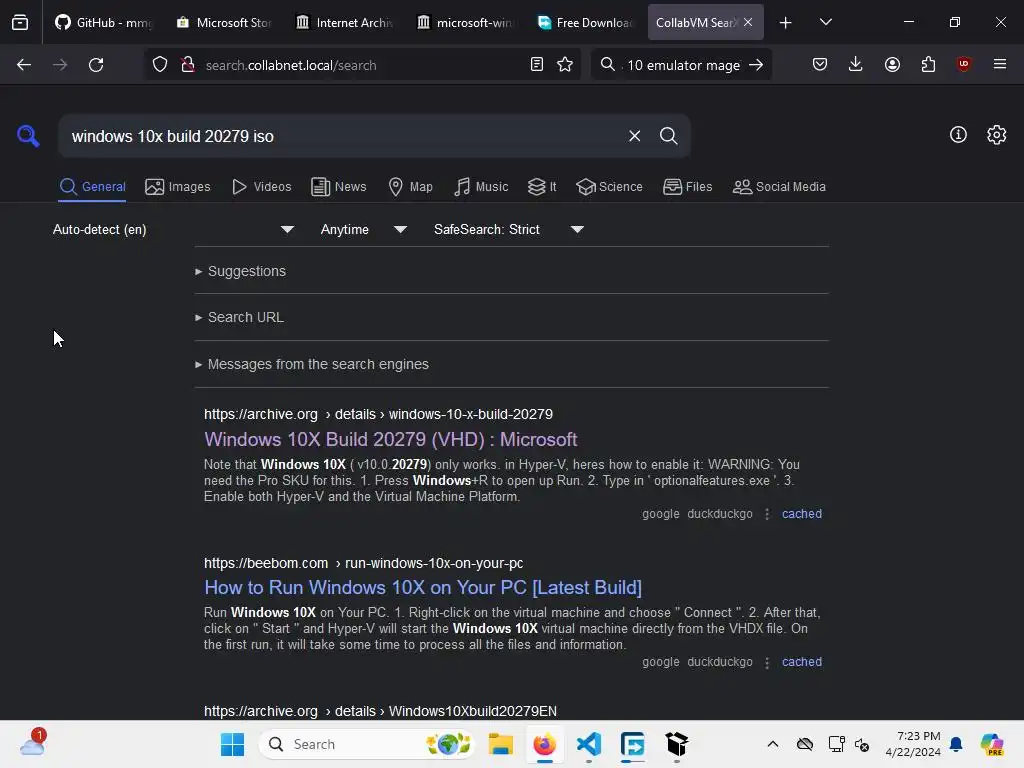
Task: Open Copilot preview icon on taskbar
Action: point(991,744)
